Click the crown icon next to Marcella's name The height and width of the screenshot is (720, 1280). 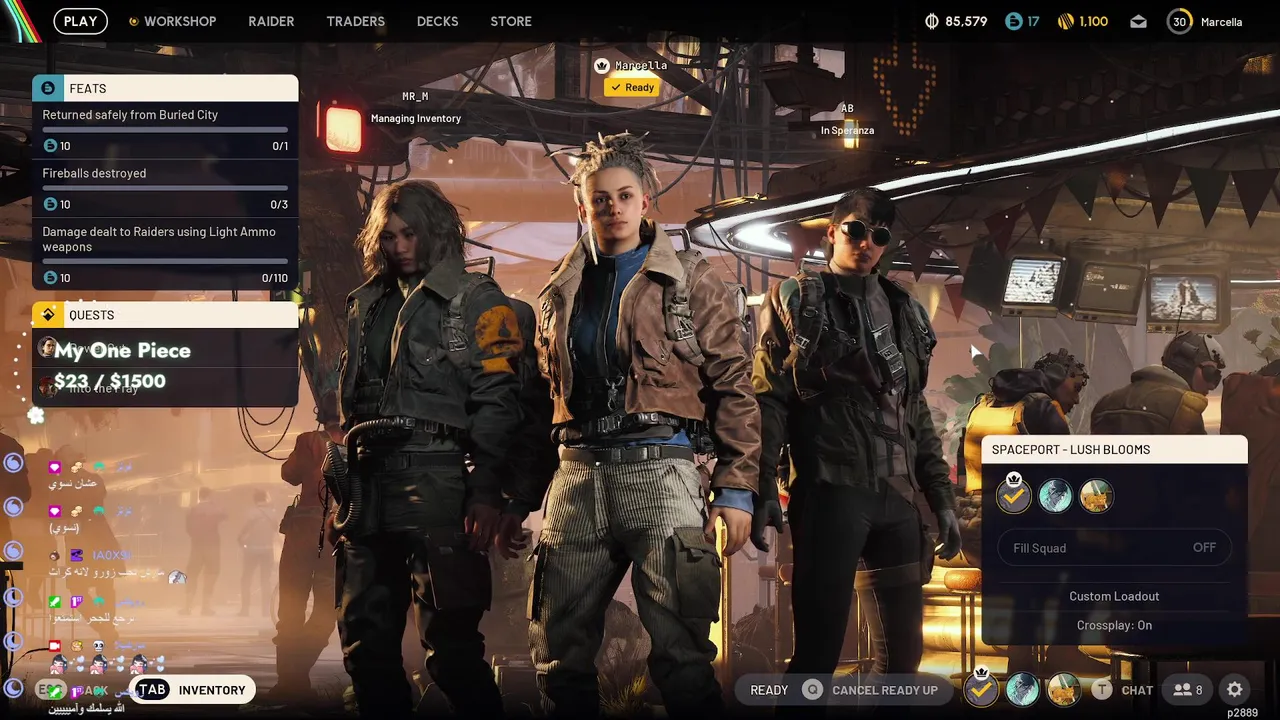pos(602,66)
